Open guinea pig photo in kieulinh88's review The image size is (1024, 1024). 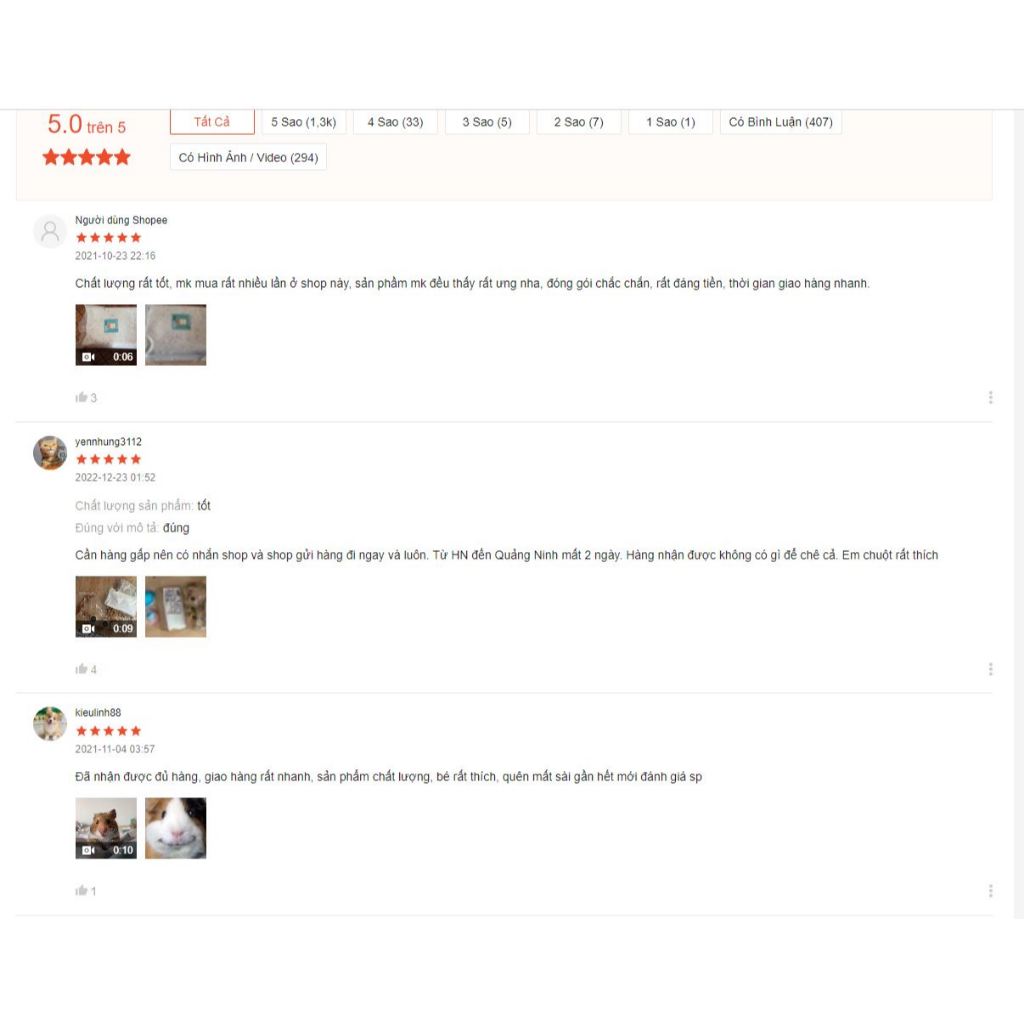click(176, 828)
